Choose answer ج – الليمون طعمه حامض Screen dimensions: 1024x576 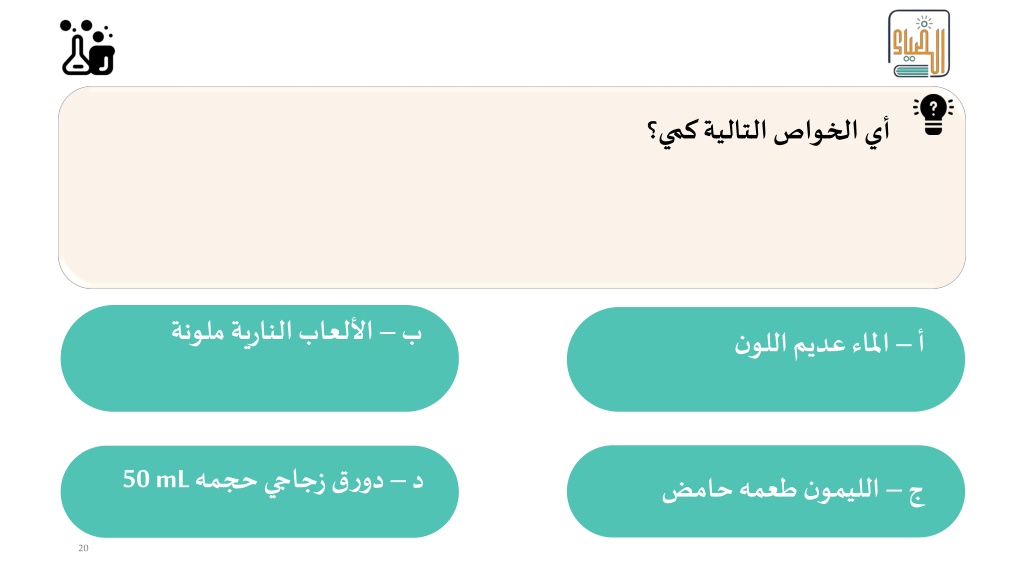tap(765, 491)
